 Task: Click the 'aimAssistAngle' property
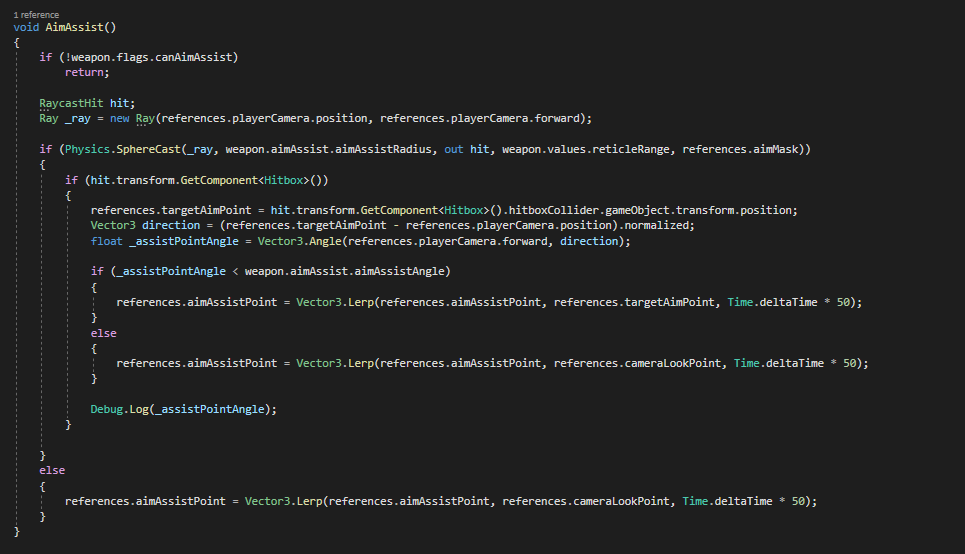coord(399,271)
